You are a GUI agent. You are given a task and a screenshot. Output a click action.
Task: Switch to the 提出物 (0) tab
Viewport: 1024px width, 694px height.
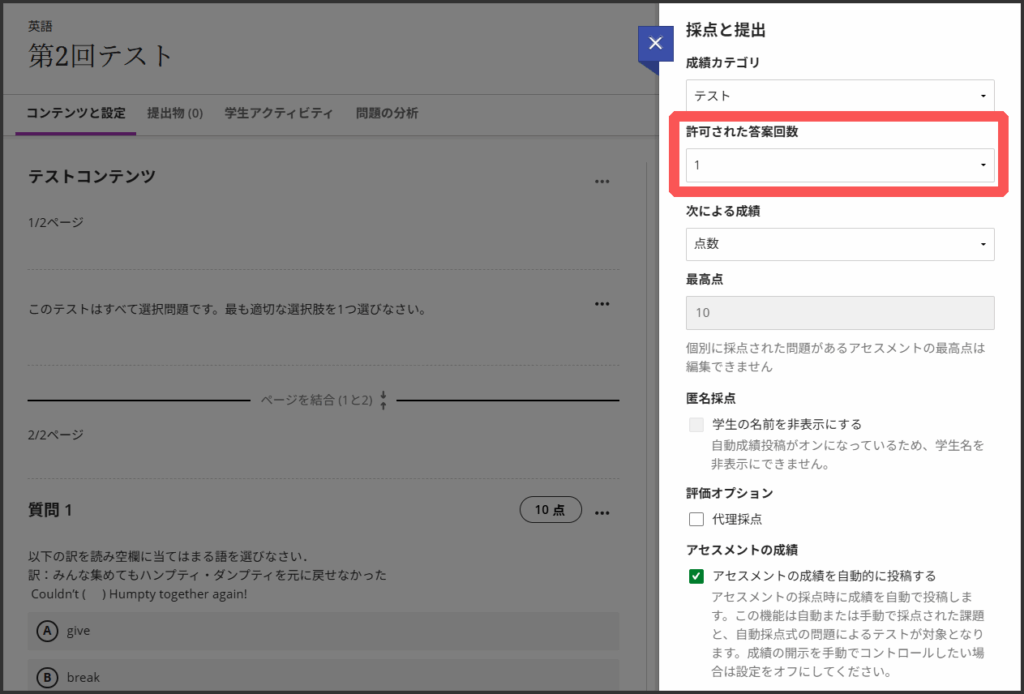(175, 113)
